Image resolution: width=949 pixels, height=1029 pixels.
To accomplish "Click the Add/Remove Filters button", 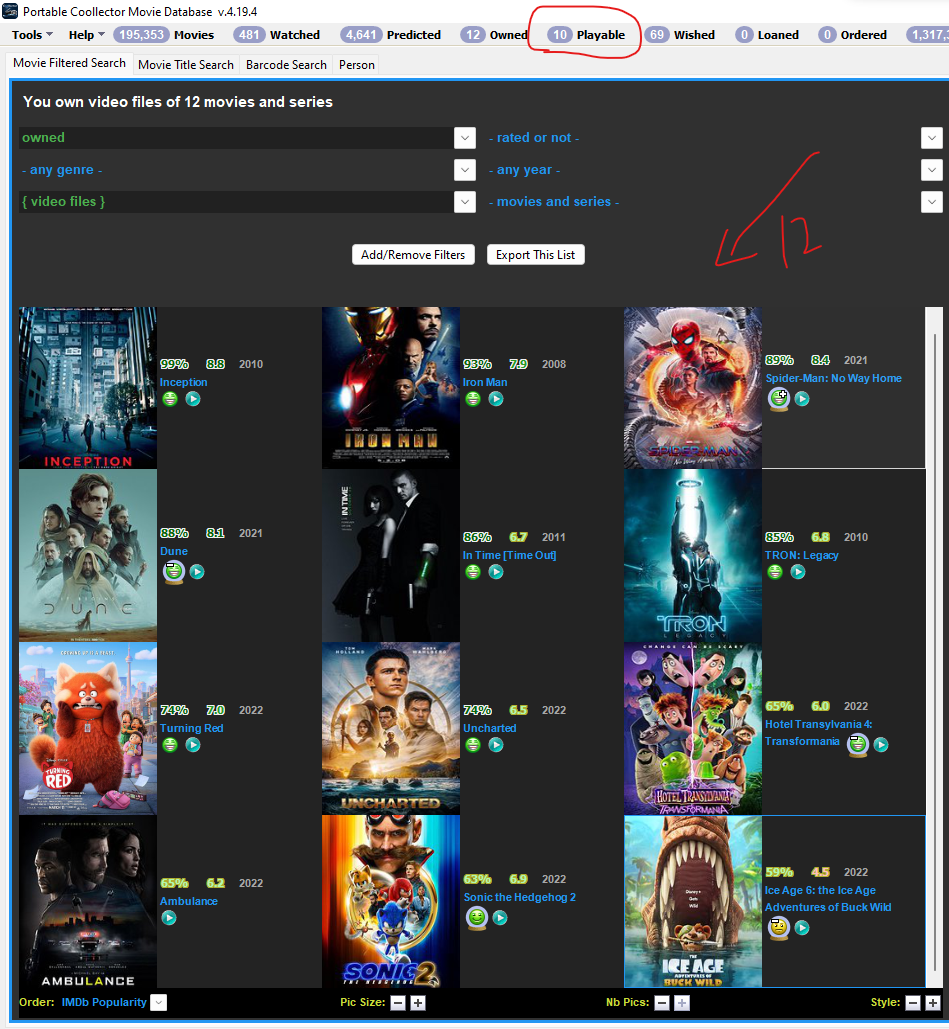I will (x=413, y=255).
